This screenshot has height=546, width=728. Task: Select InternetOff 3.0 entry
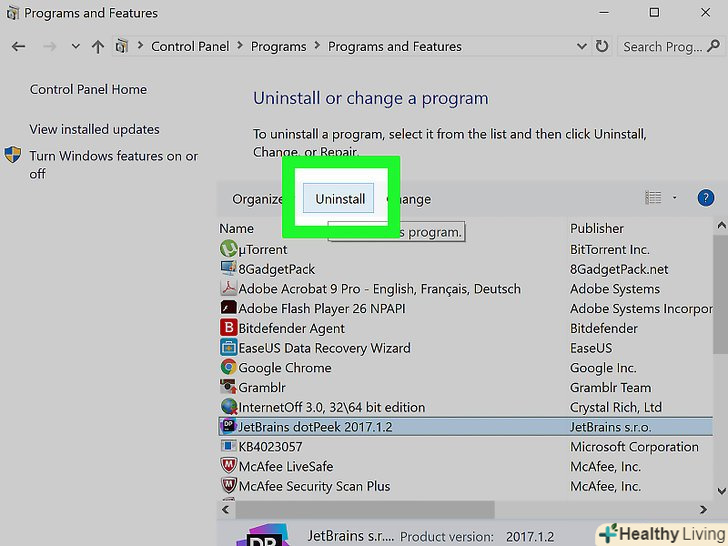point(332,407)
